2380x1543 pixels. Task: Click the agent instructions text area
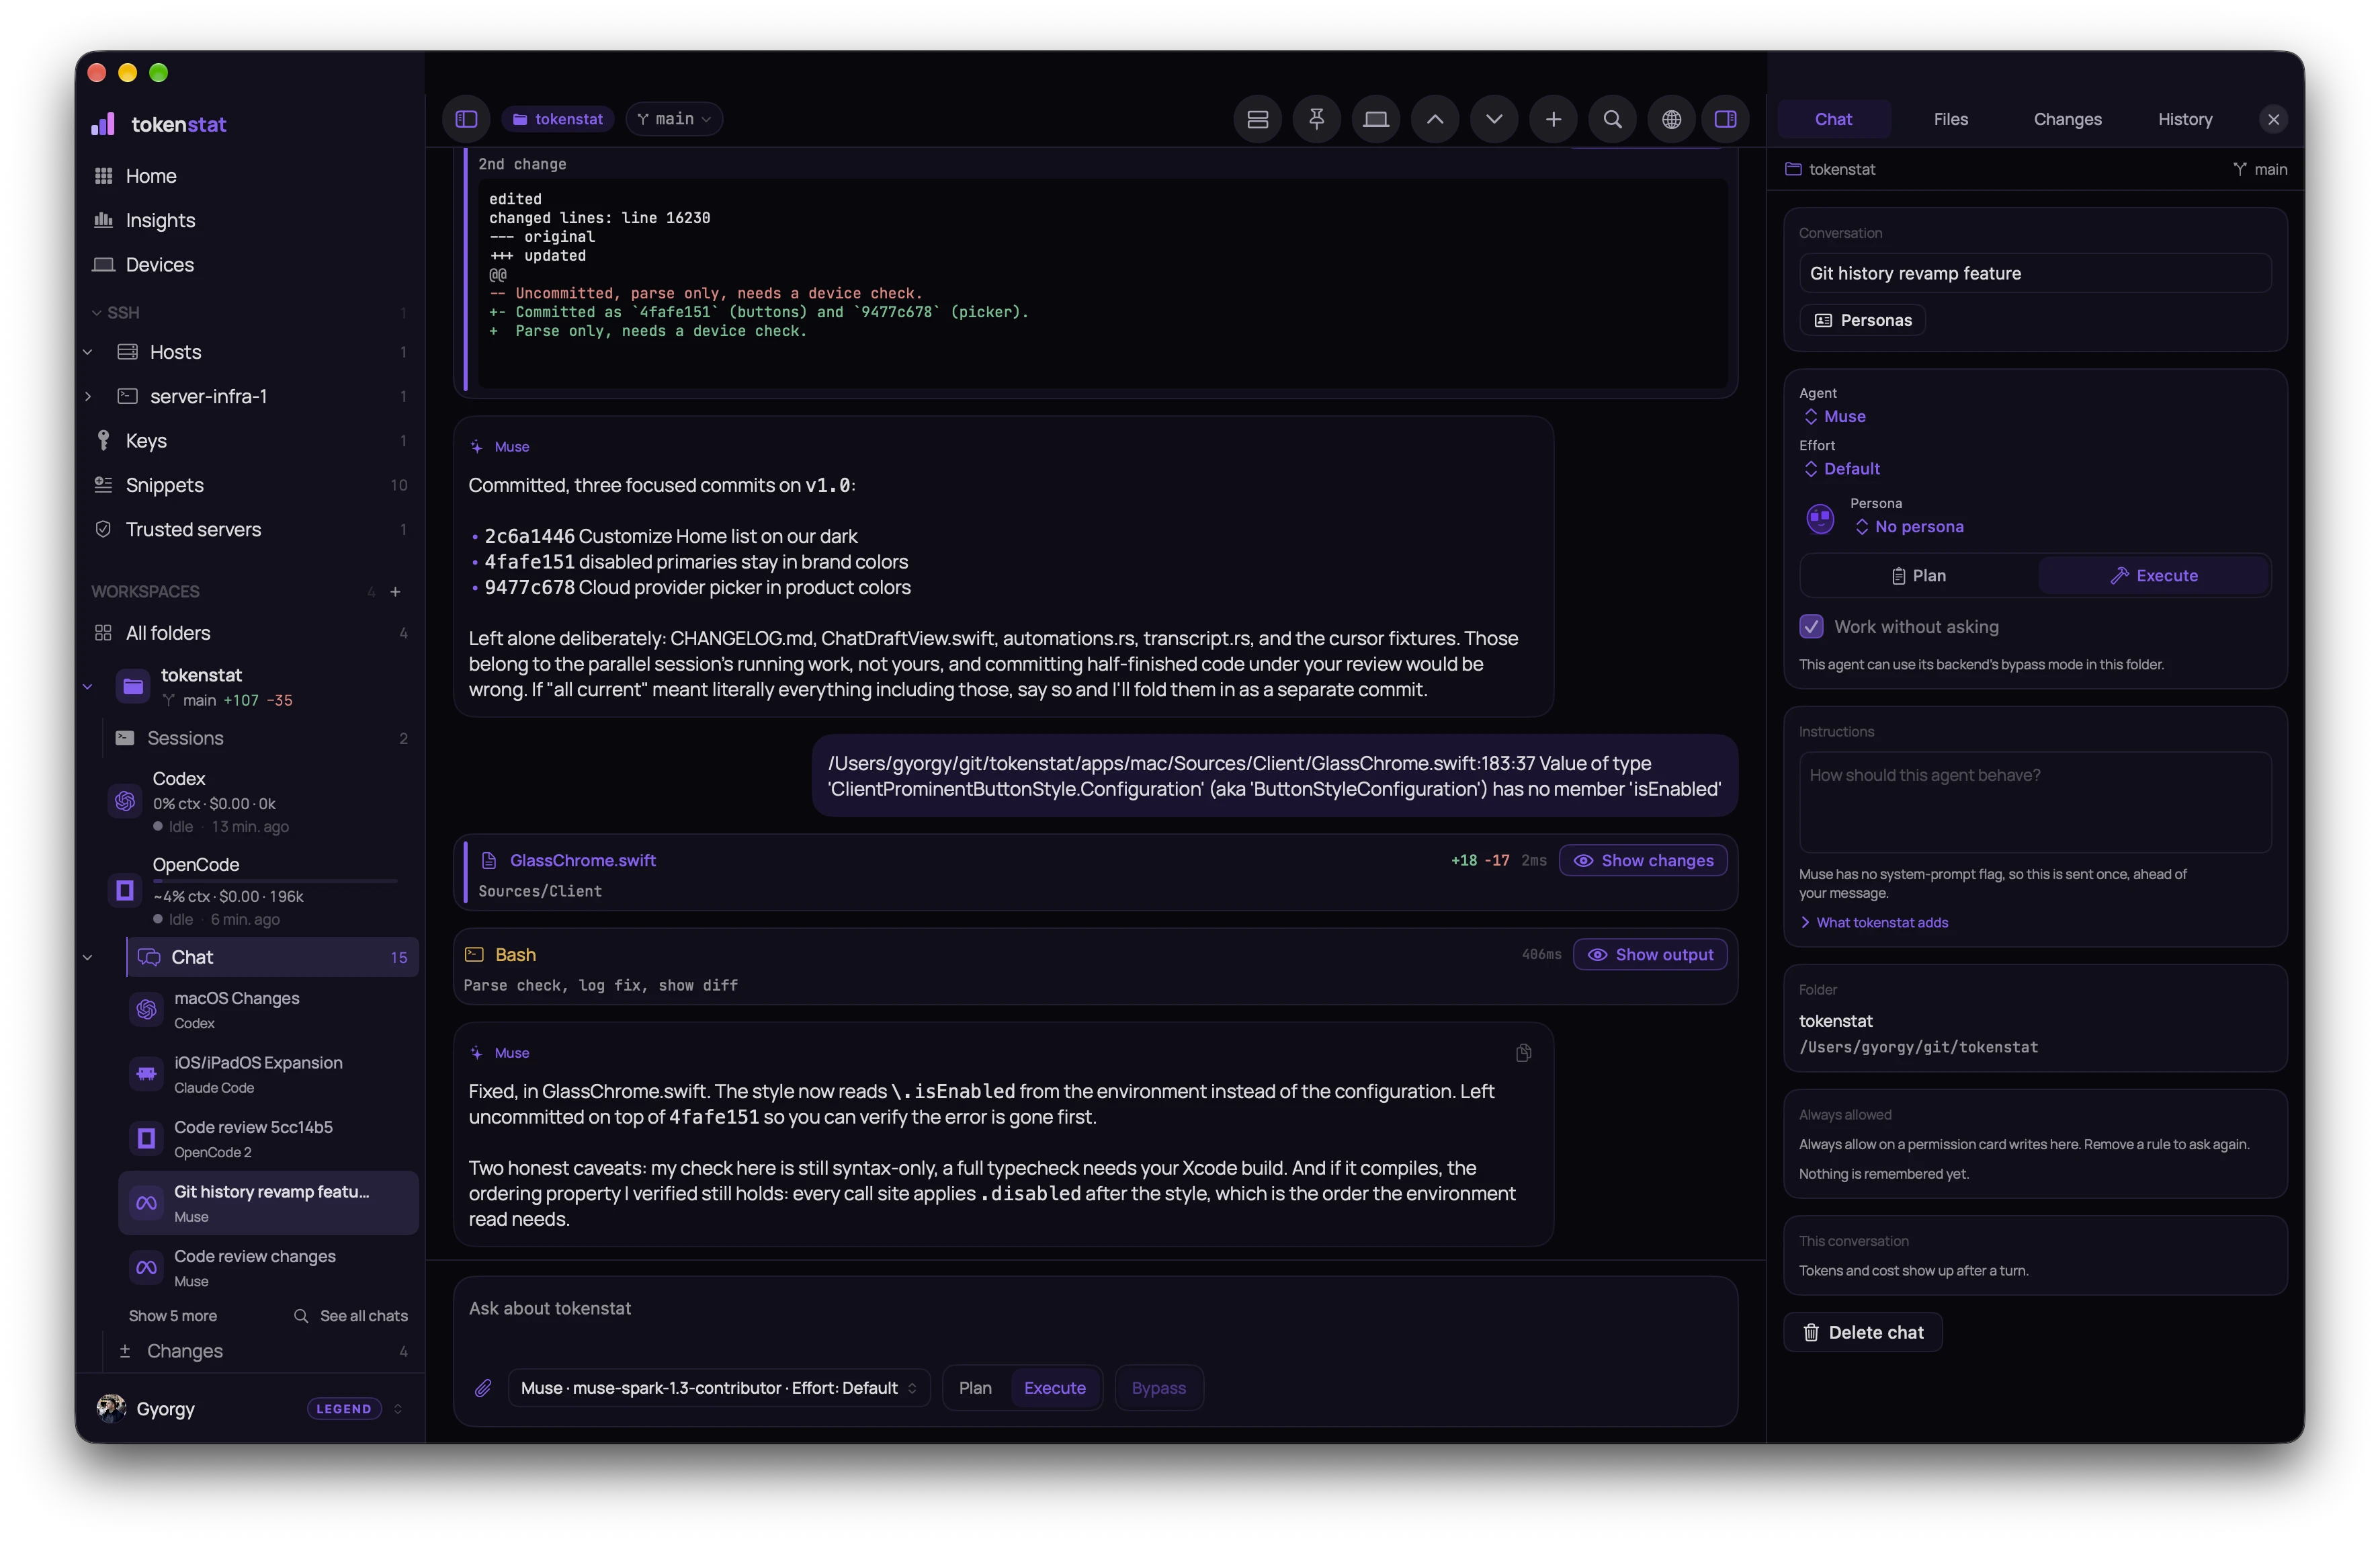[x=2034, y=803]
